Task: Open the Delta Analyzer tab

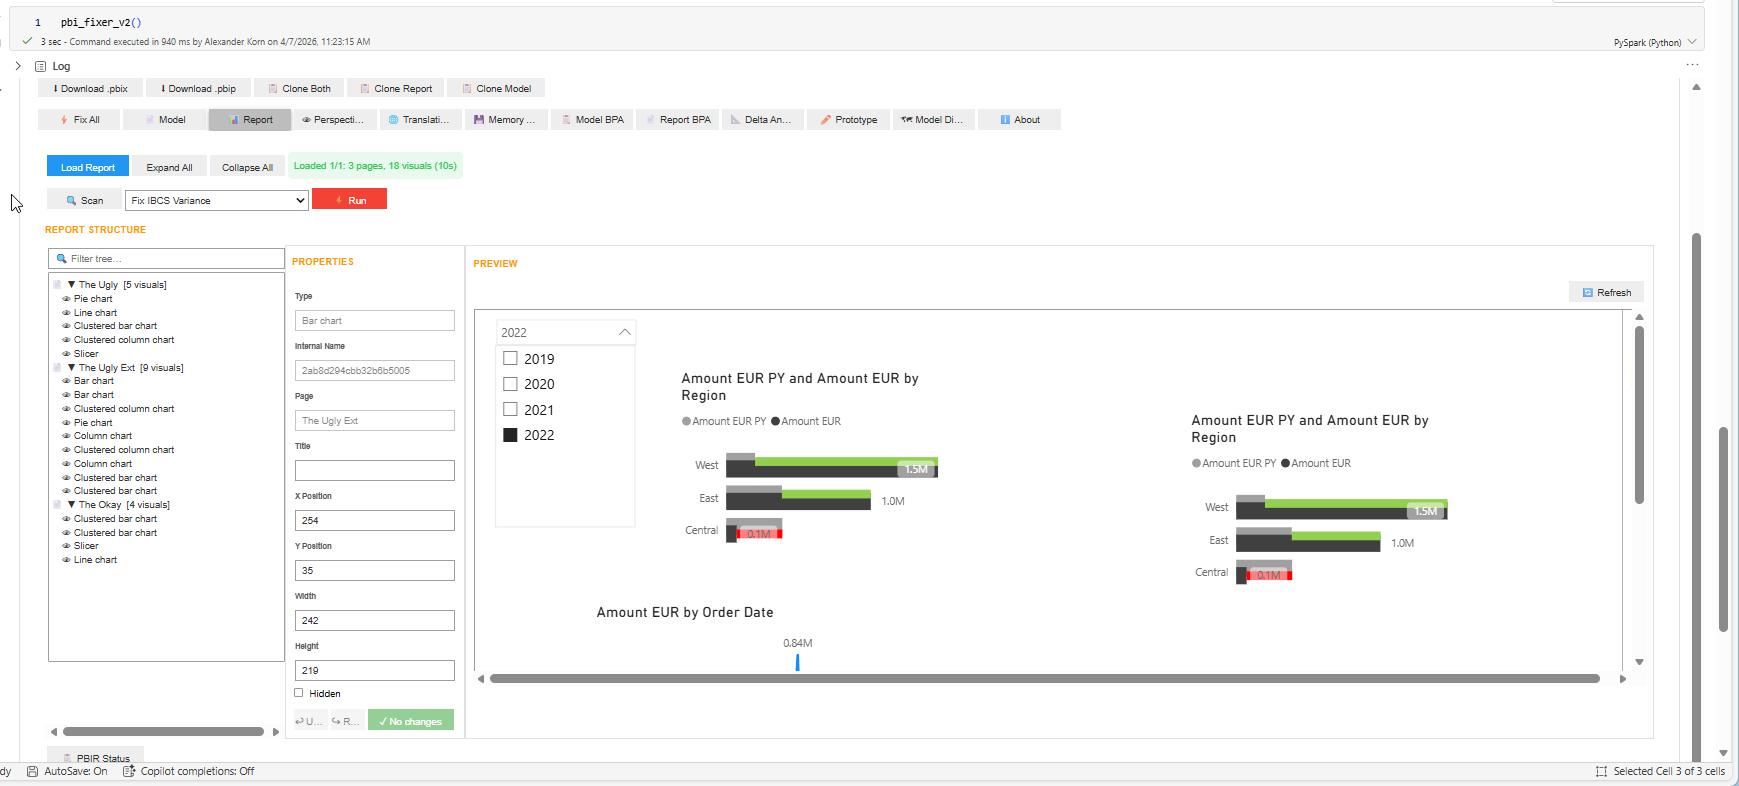Action: (762, 119)
